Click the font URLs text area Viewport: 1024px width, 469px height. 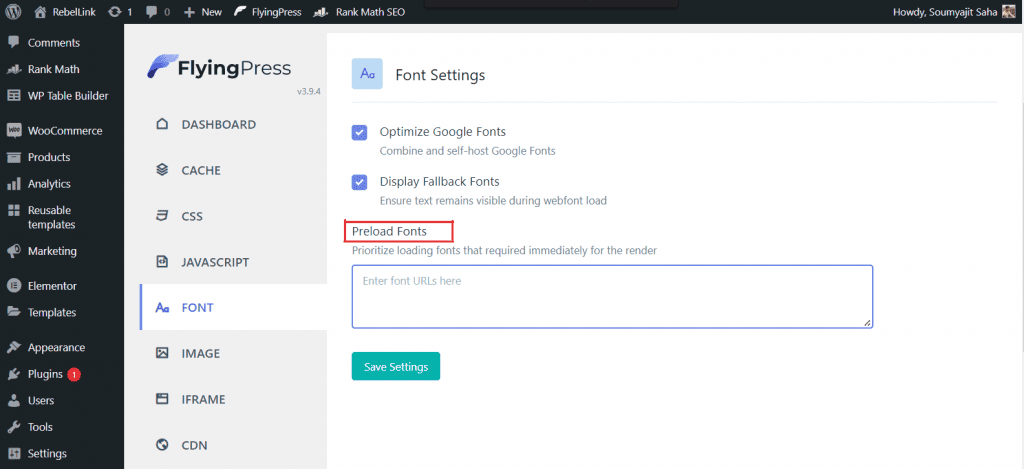point(612,296)
